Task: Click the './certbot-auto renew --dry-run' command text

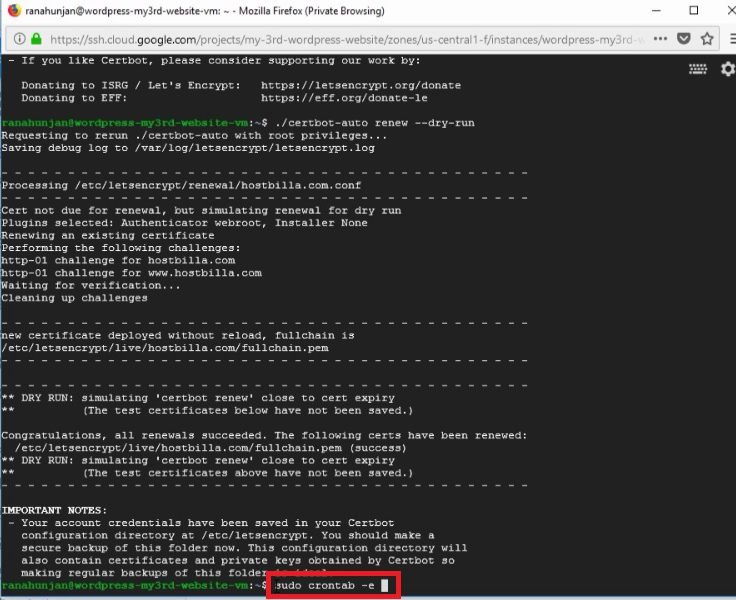Action: [x=375, y=123]
